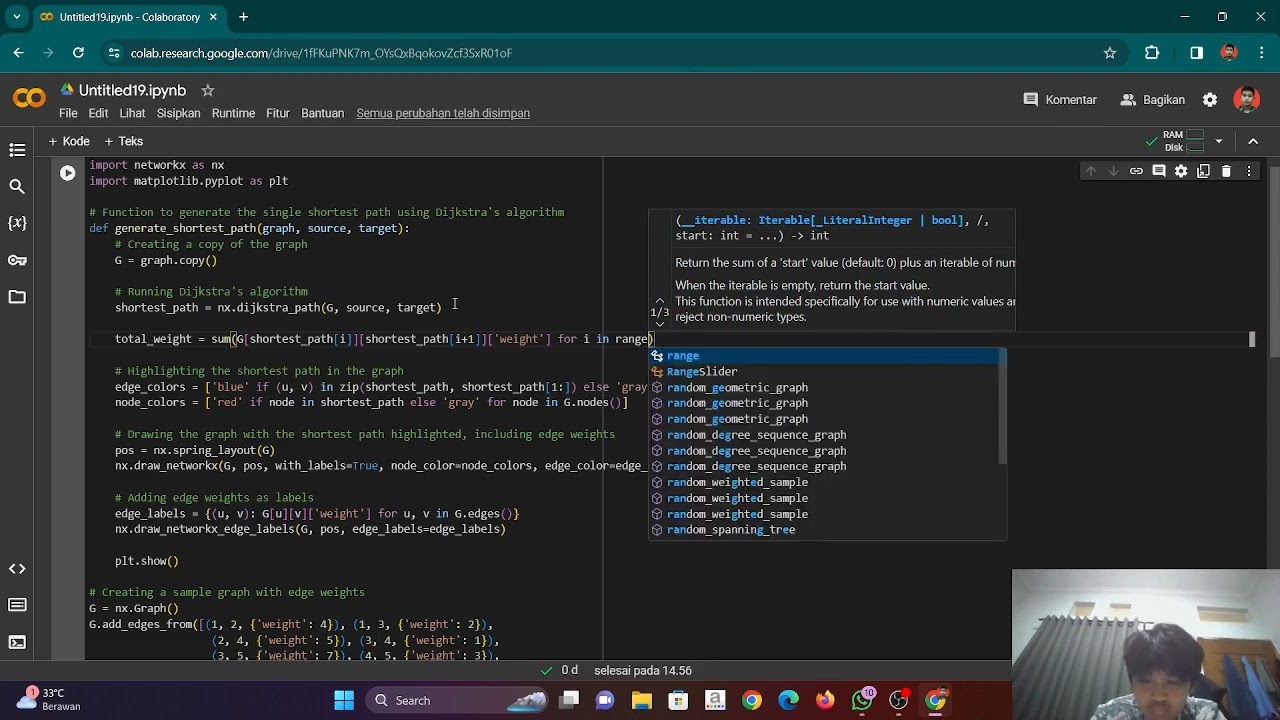Click the Chrome address bar URL
1280x720 pixels.
[x=321, y=53]
